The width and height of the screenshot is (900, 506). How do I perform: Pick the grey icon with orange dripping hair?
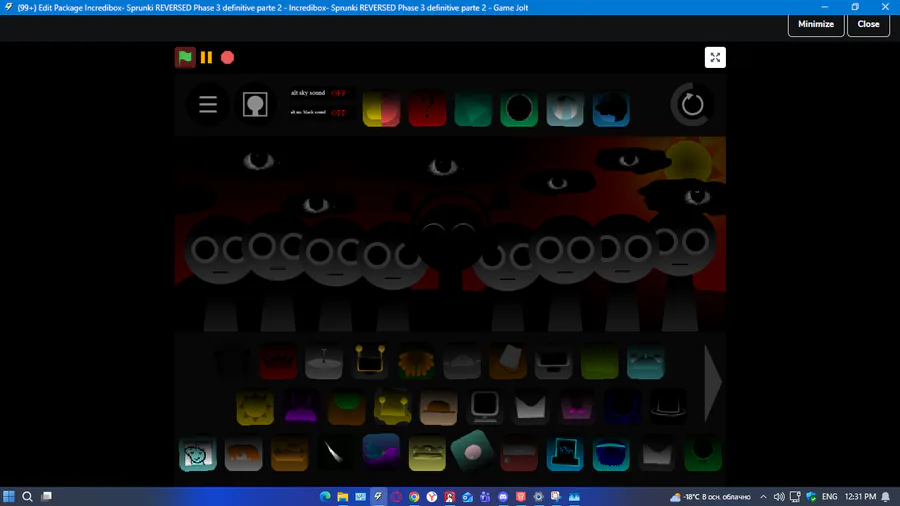(x=243, y=453)
